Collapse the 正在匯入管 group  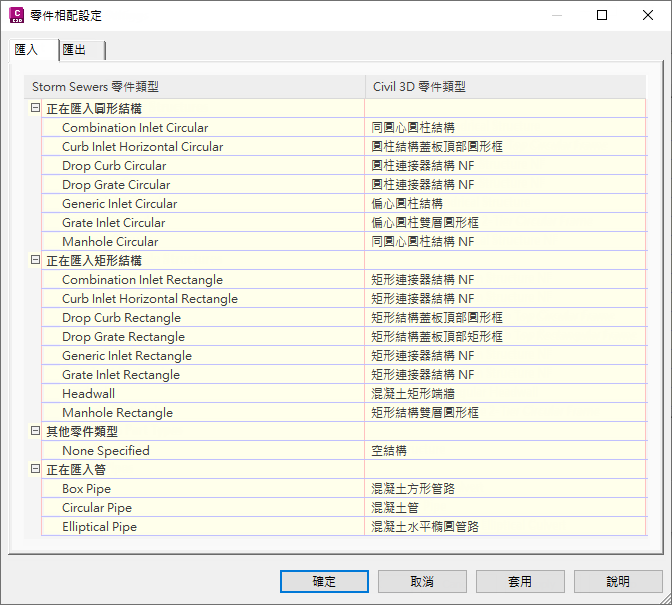click(x=35, y=469)
